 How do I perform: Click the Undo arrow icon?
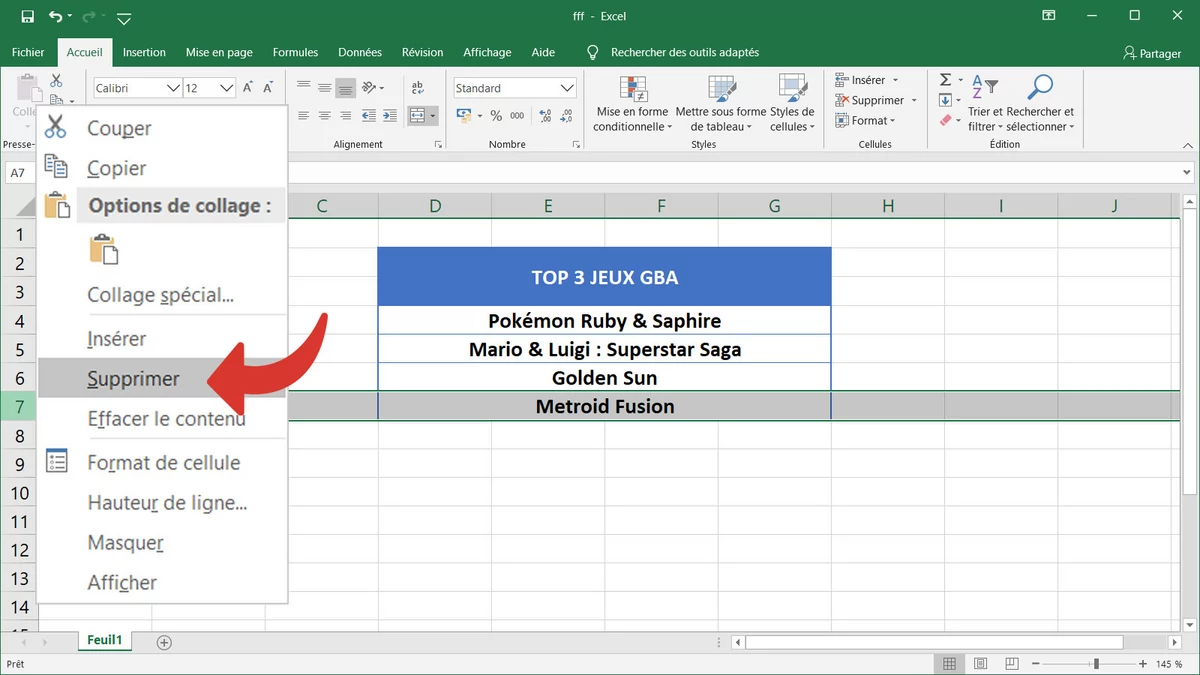[x=55, y=16]
